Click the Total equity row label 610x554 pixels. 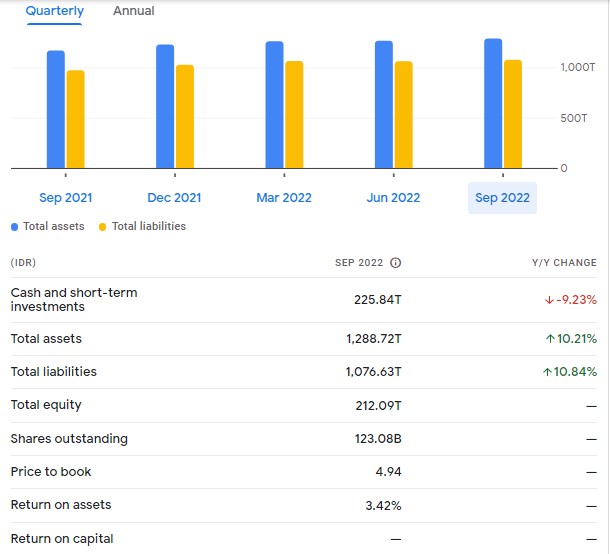tap(46, 405)
